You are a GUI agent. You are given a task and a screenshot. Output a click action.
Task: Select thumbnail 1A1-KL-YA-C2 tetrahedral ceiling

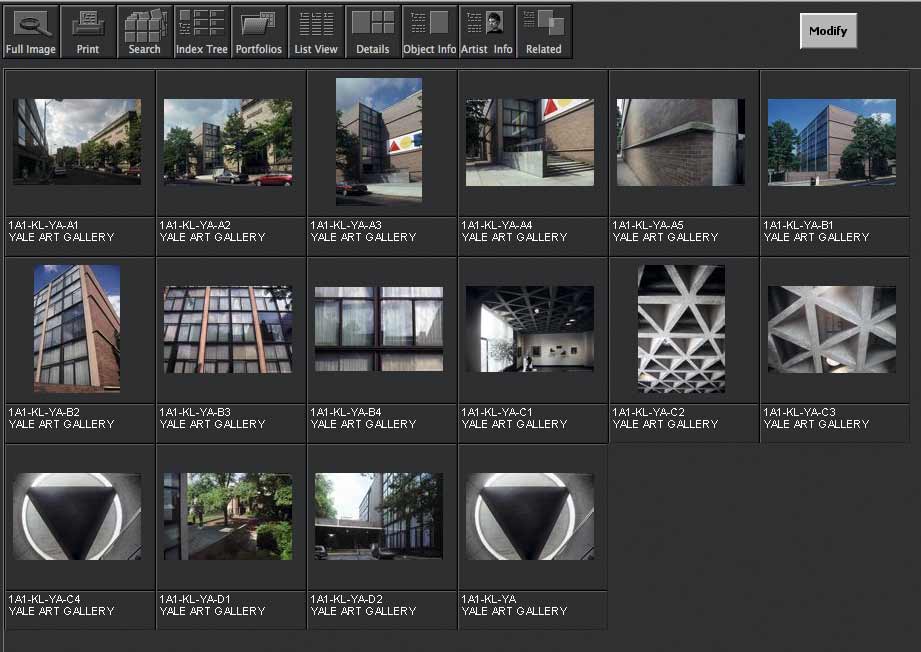point(681,328)
